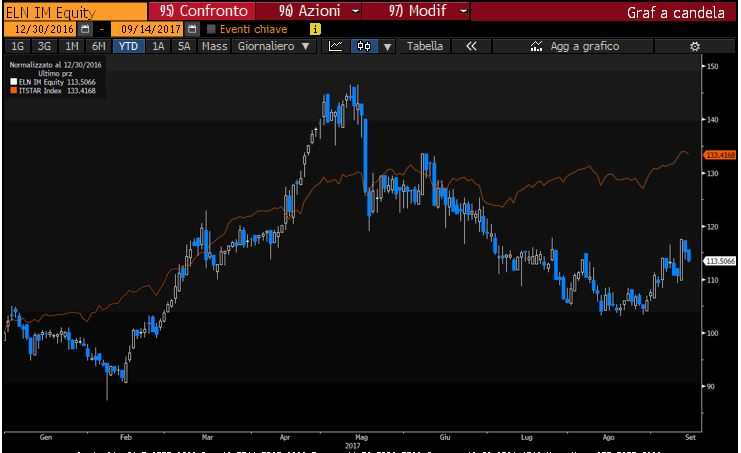Click the white 113.5066 price label on axis
Viewport: 741px width, 453px height.
click(720, 261)
